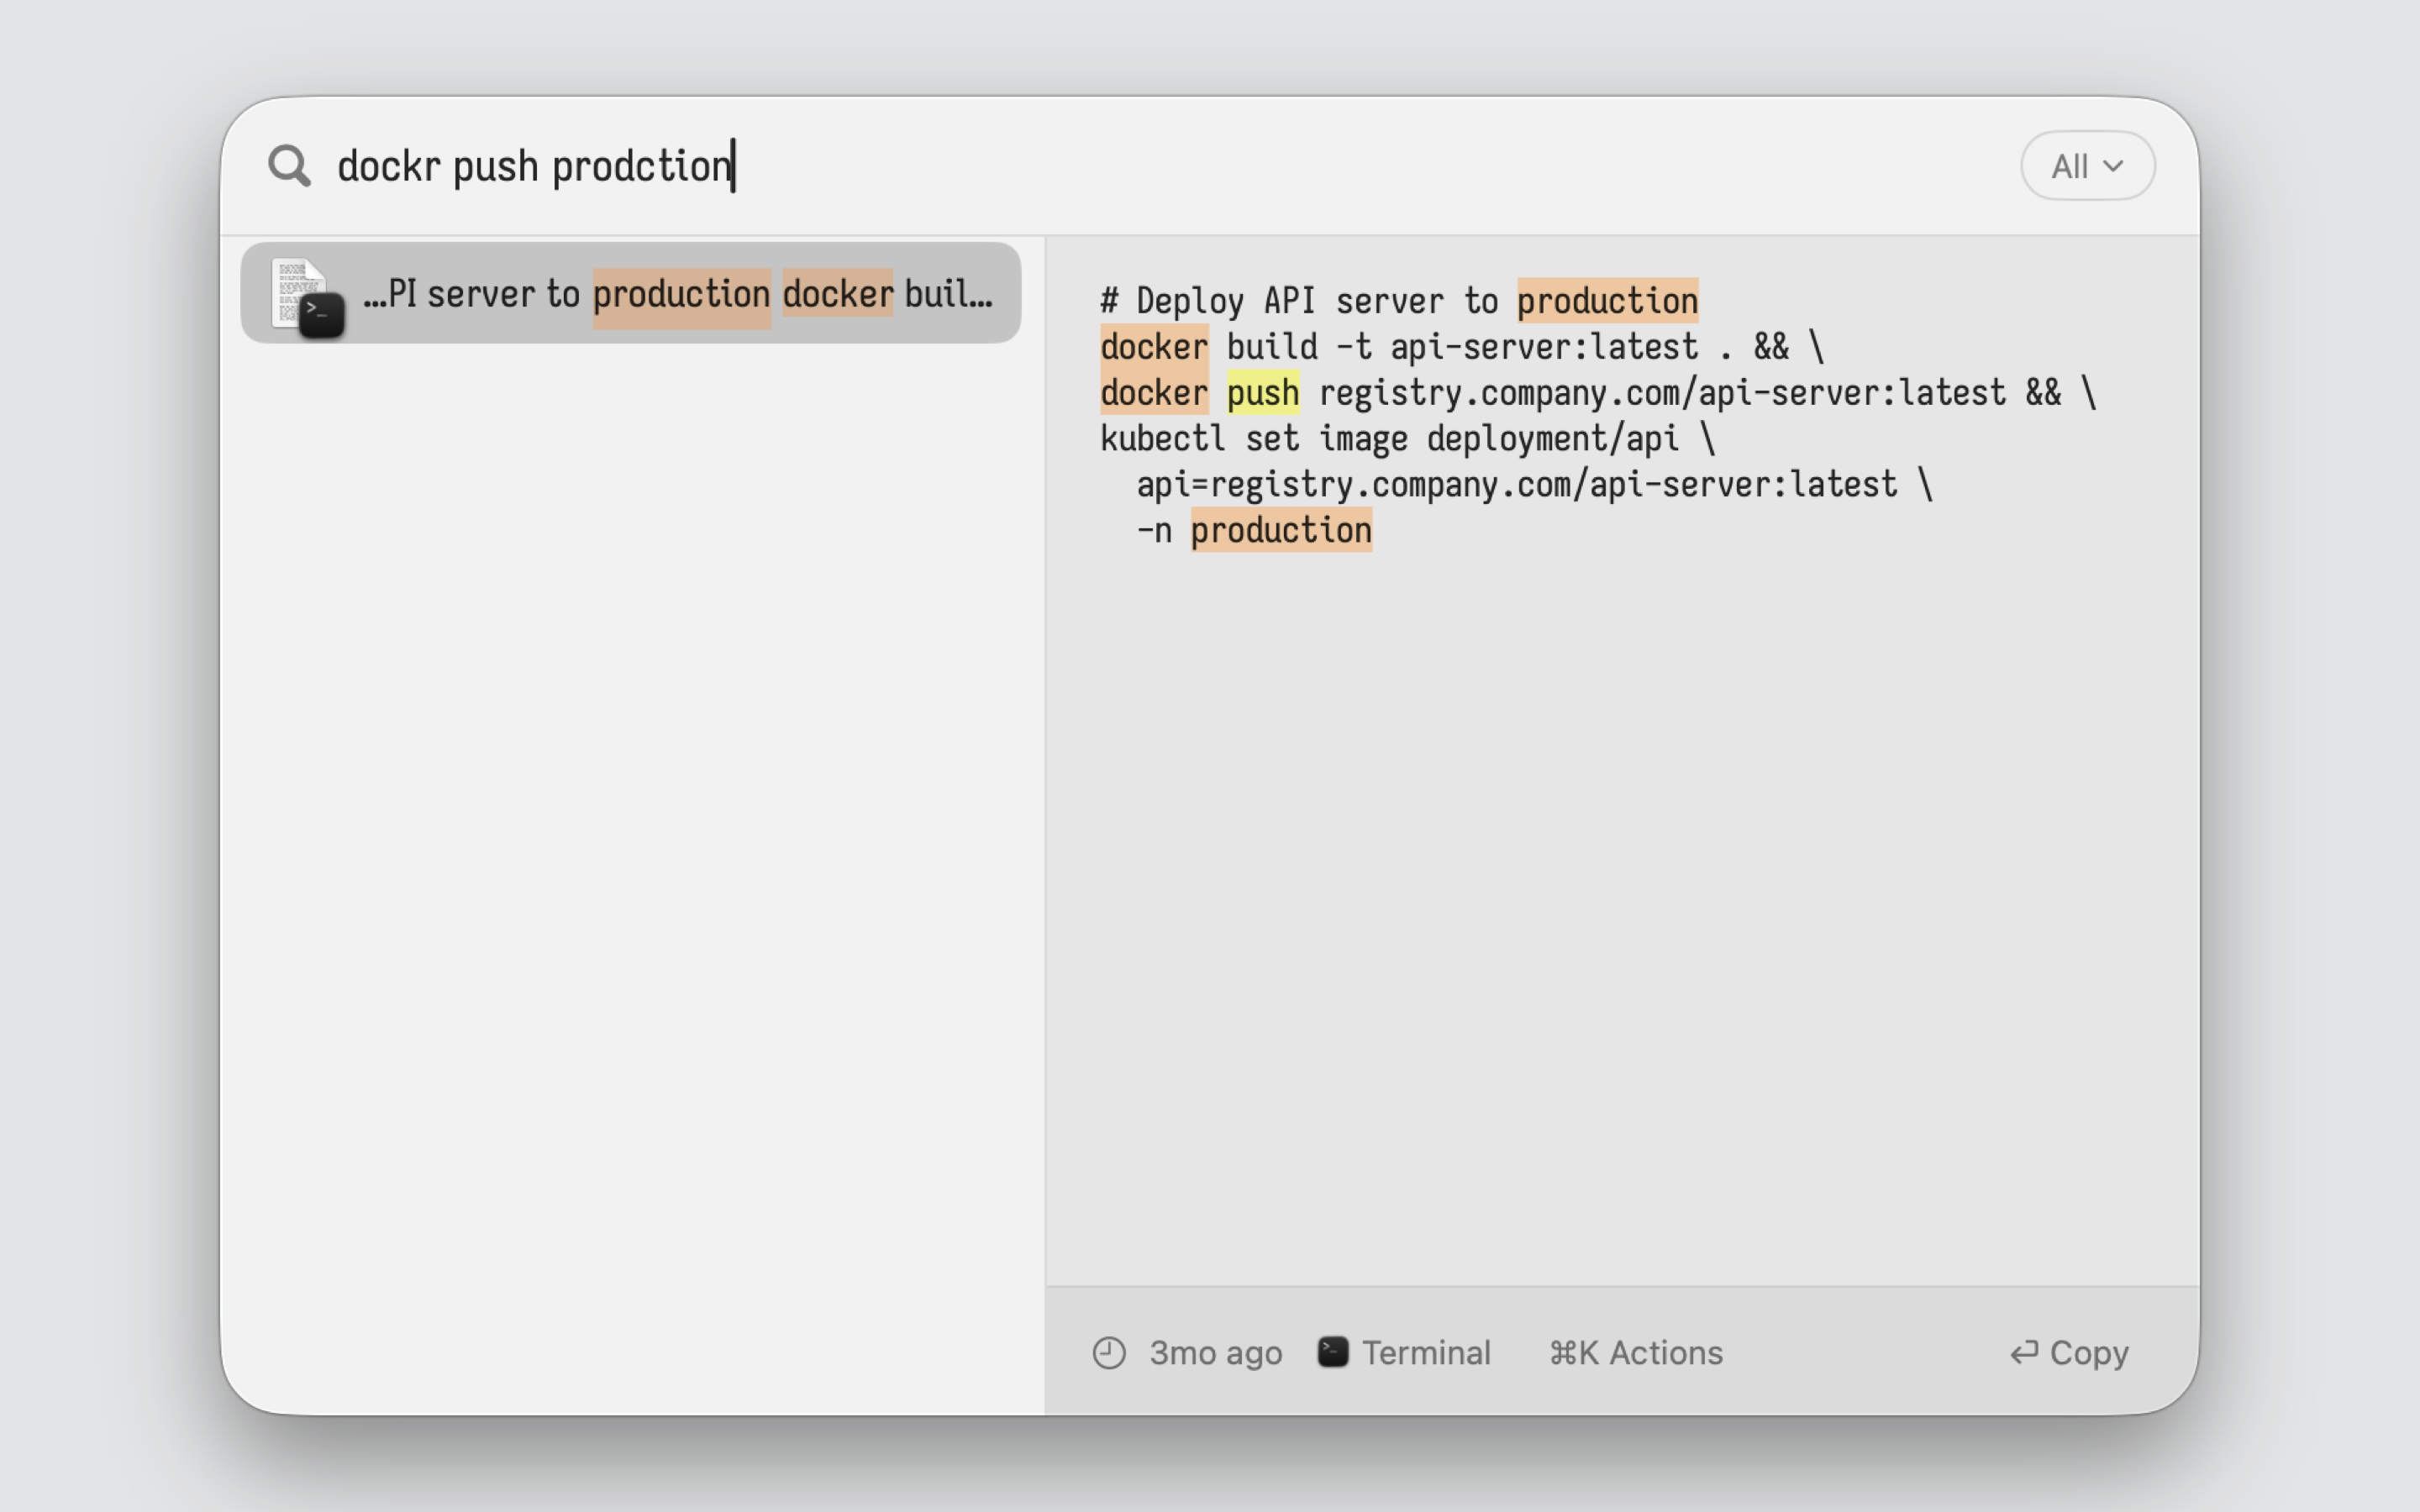This screenshot has width=2420, height=1512.
Task: Click the clock icon beside "3mo ago"
Action: pyautogui.click(x=1108, y=1353)
